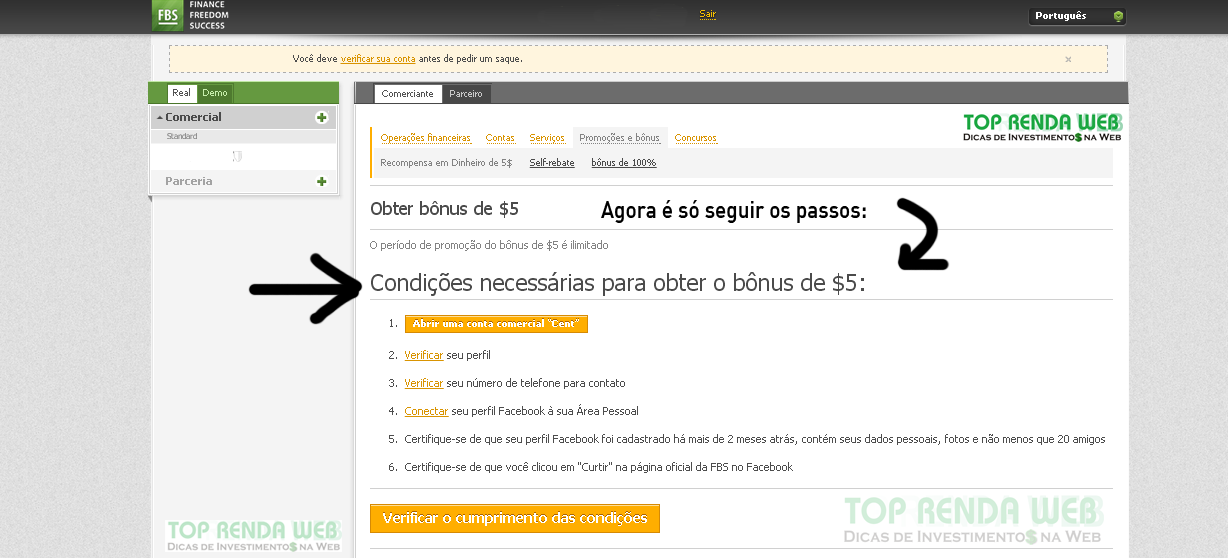The width and height of the screenshot is (1228, 558).
Task: Open the Operações financeiras menu
Action: (x=426, y=138)
